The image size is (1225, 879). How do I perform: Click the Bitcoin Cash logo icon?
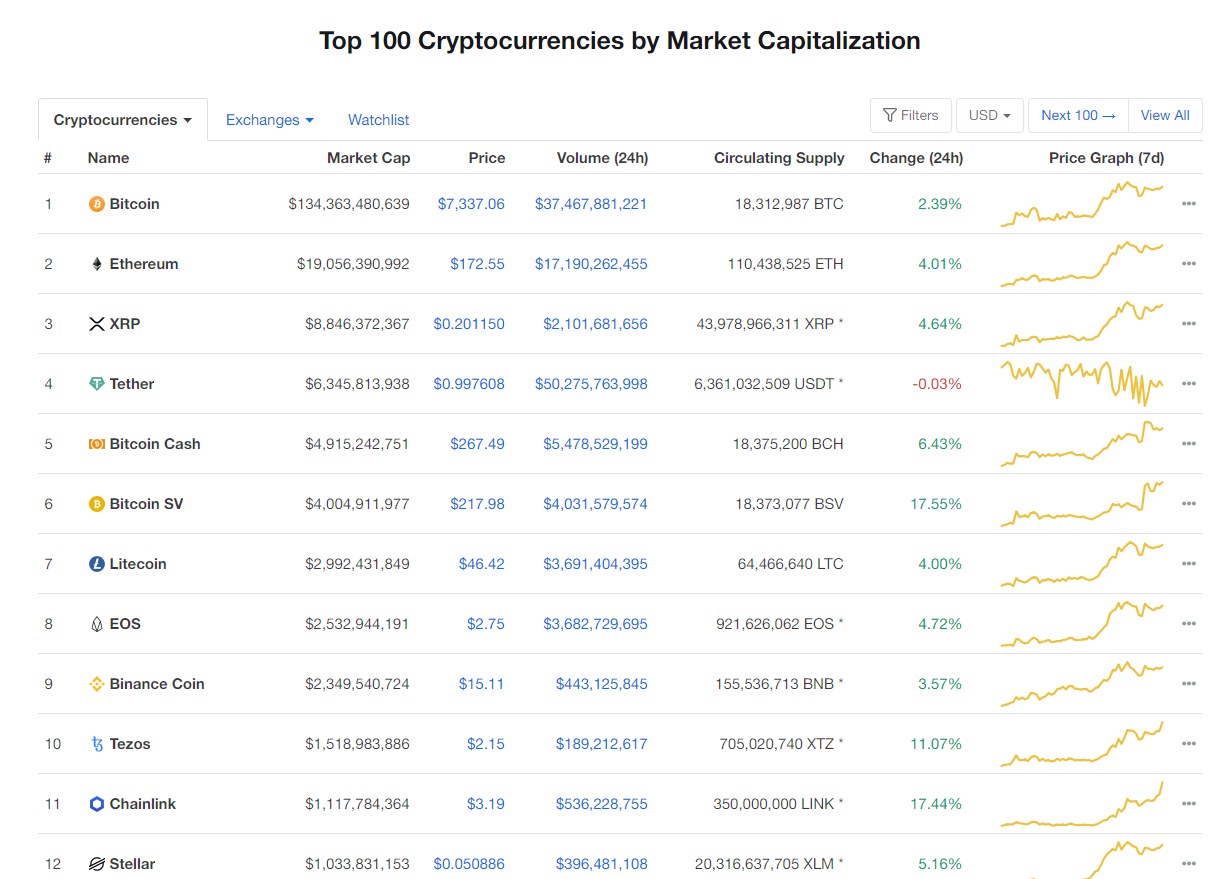coord(97,444)
